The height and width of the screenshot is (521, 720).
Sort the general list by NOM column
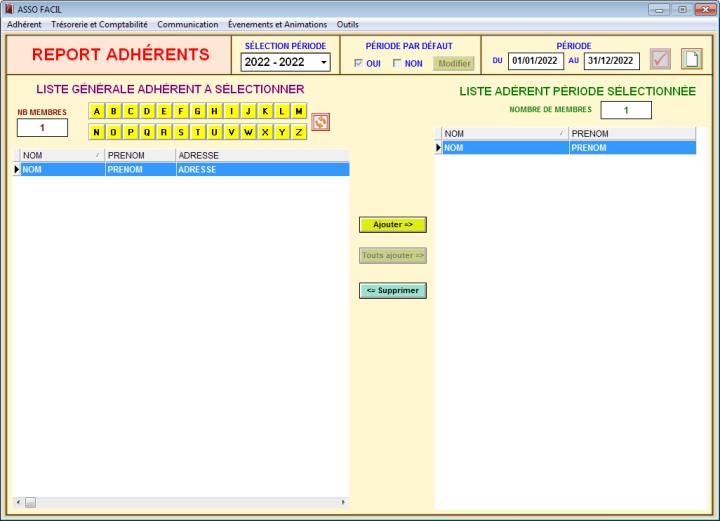tap(60, 155)
